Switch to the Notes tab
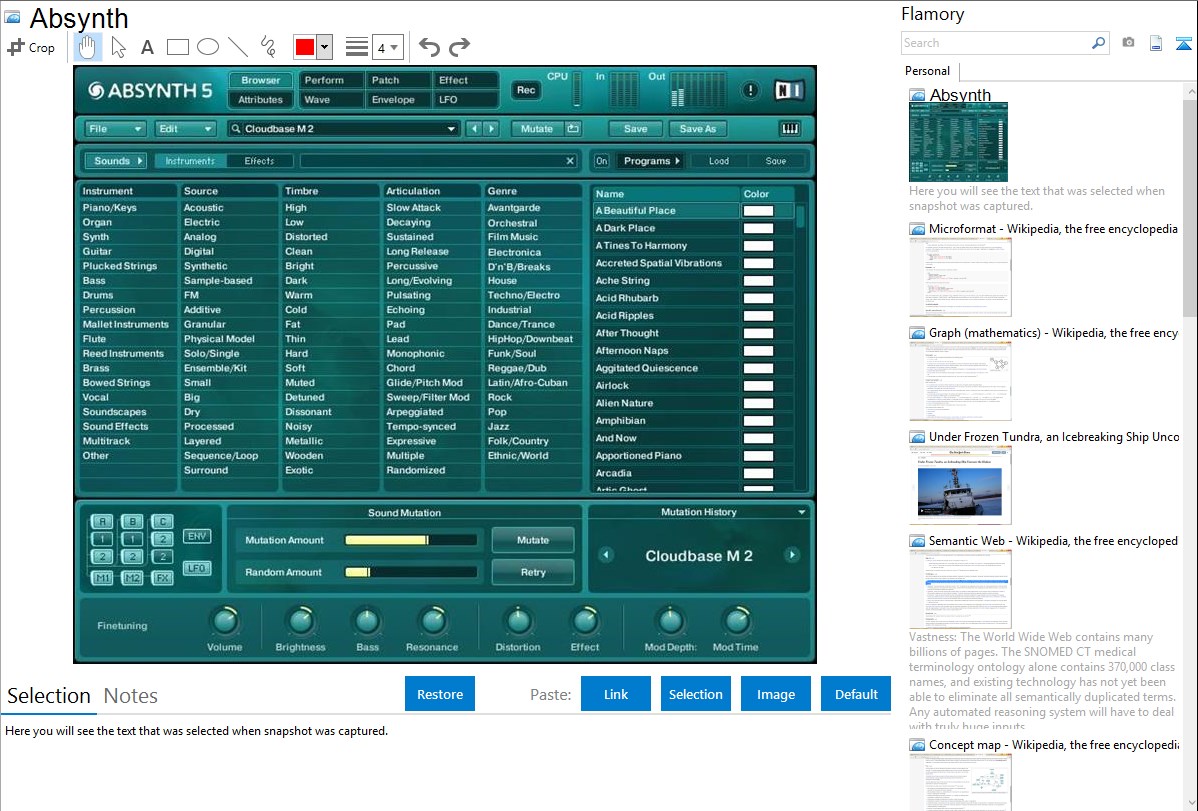The height and width of the screenshot is (811, 1198). pyautogui.click(x=130, y=696)
